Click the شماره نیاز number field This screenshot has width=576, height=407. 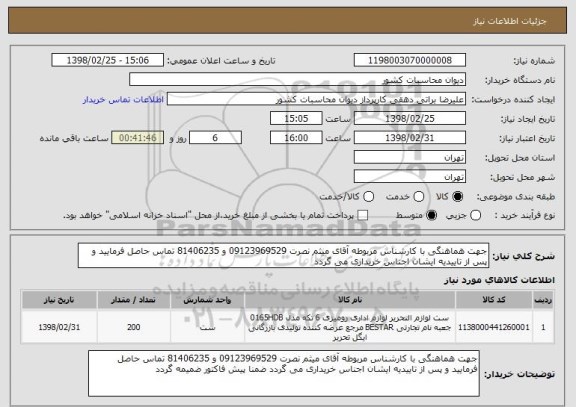[x=410, y=60]
